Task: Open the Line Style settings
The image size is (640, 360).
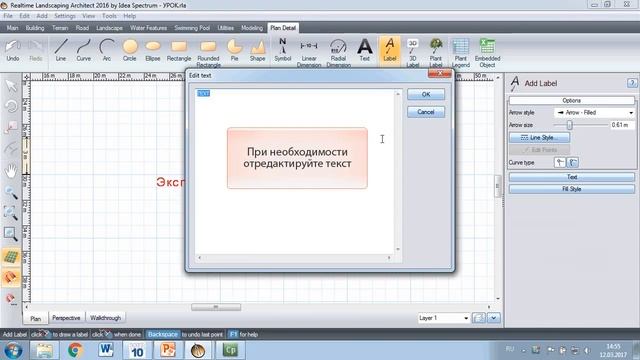Action: coord(539,138)
